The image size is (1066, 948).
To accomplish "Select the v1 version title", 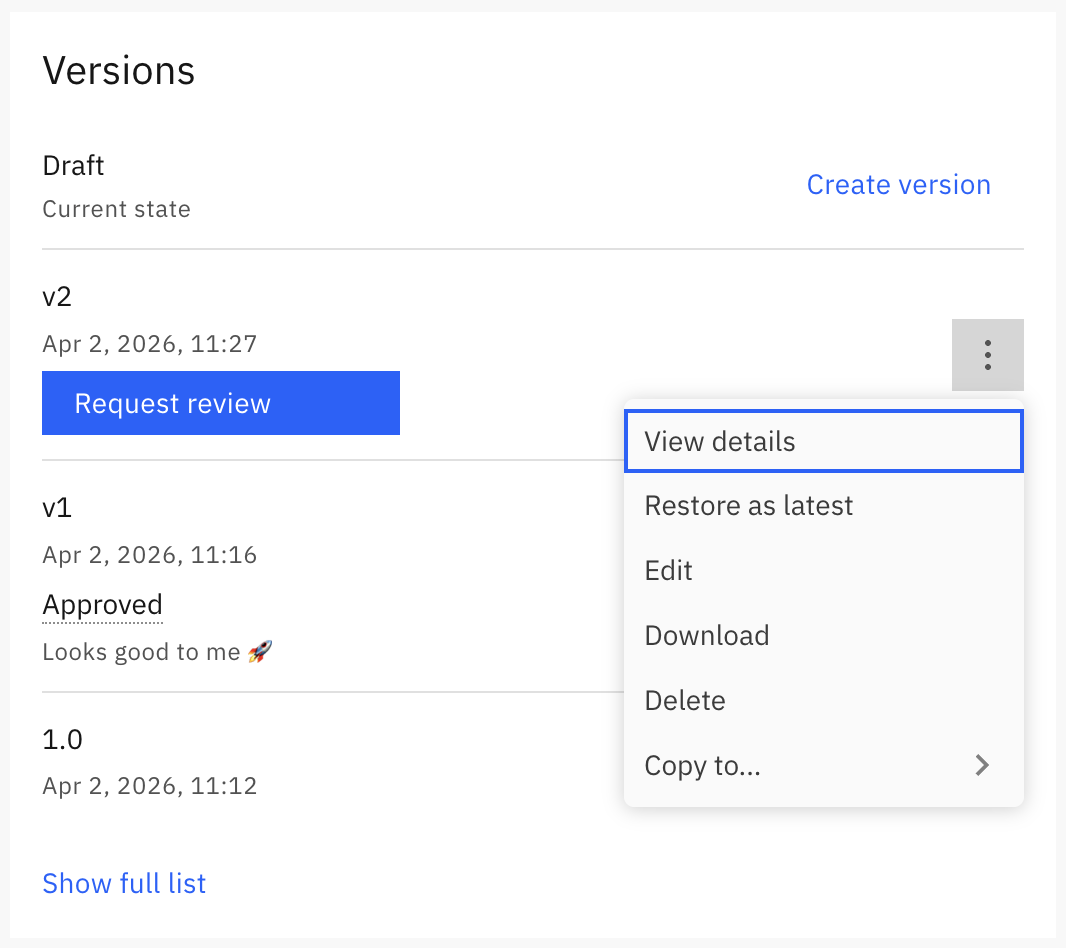I will [57, 508].
